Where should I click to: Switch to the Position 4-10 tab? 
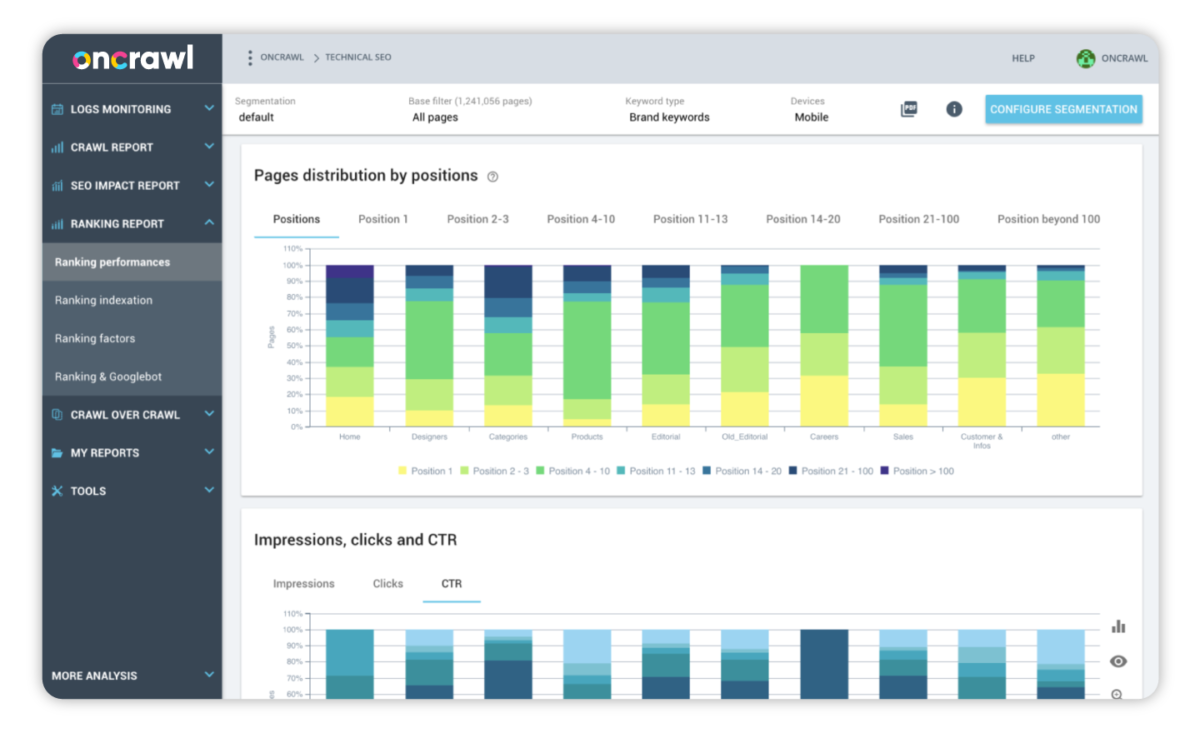click(581, 219)
